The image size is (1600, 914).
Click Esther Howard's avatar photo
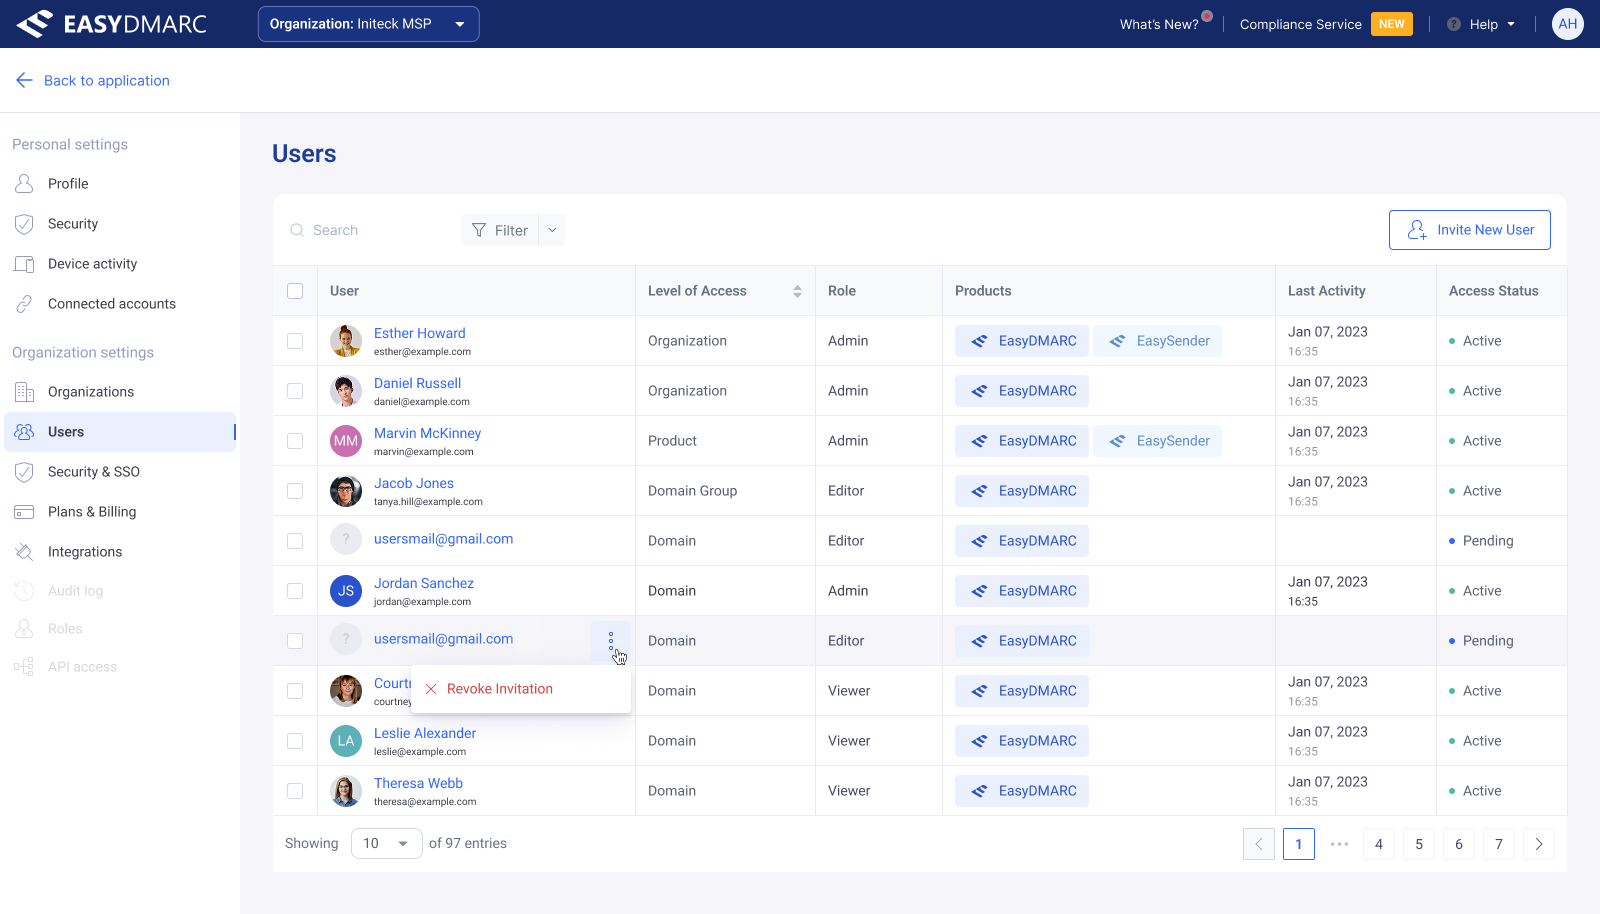tap(346, 341)
